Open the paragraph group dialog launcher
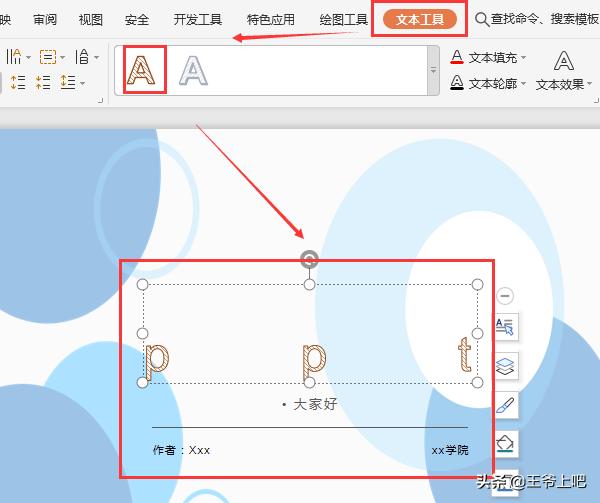This screenshot has width=600, height=503. (x=100, y=101)
